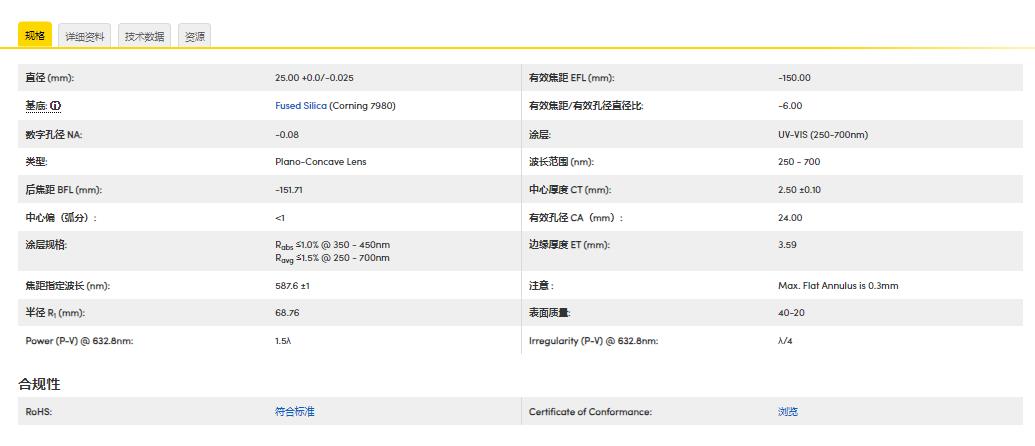This screenshot has width=1035, height=446.
Task: Click the clear aperture value 24.00
Action: pos(790,218)
